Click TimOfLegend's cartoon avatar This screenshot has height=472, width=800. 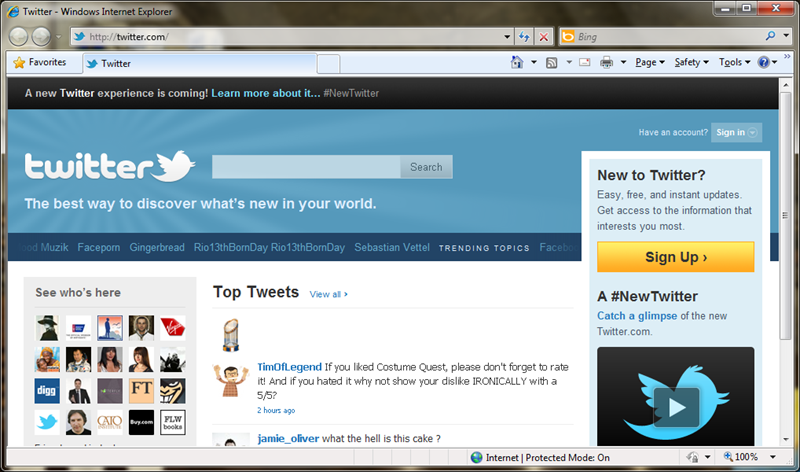tap(231, 380)
